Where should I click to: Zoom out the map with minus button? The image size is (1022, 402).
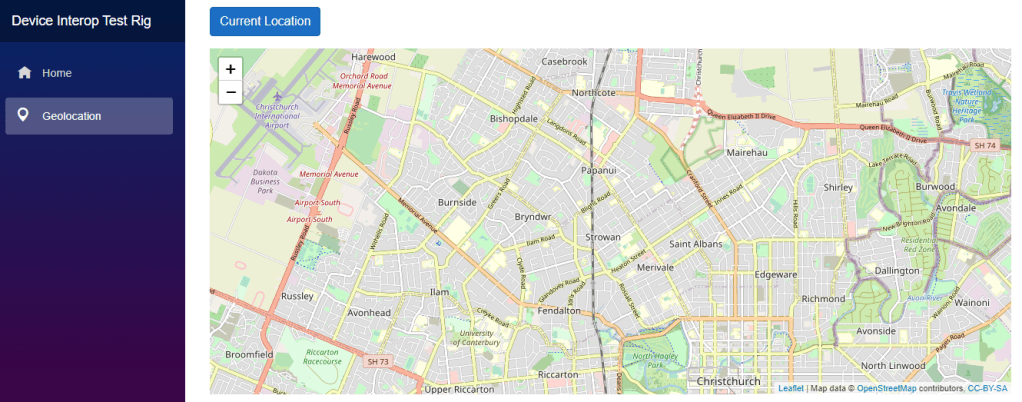(231, 92)
